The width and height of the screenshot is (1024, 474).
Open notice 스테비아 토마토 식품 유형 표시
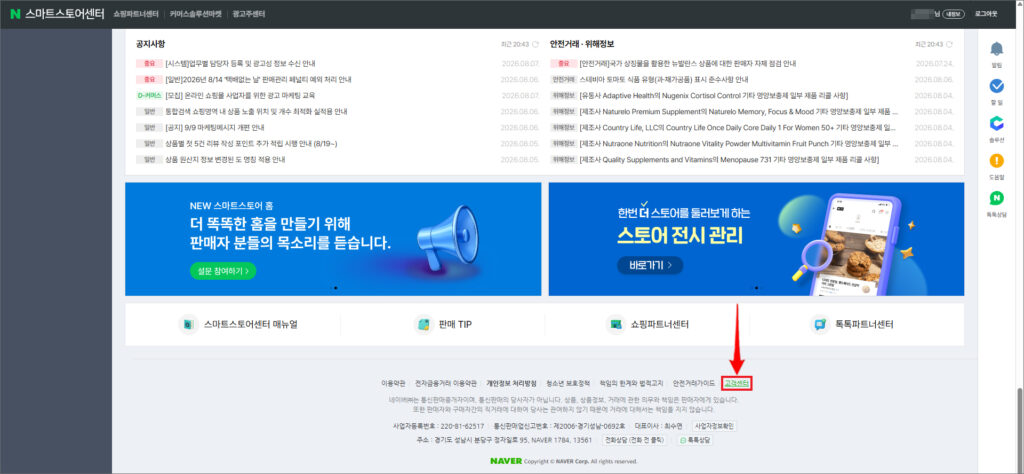tap(664, 80)
